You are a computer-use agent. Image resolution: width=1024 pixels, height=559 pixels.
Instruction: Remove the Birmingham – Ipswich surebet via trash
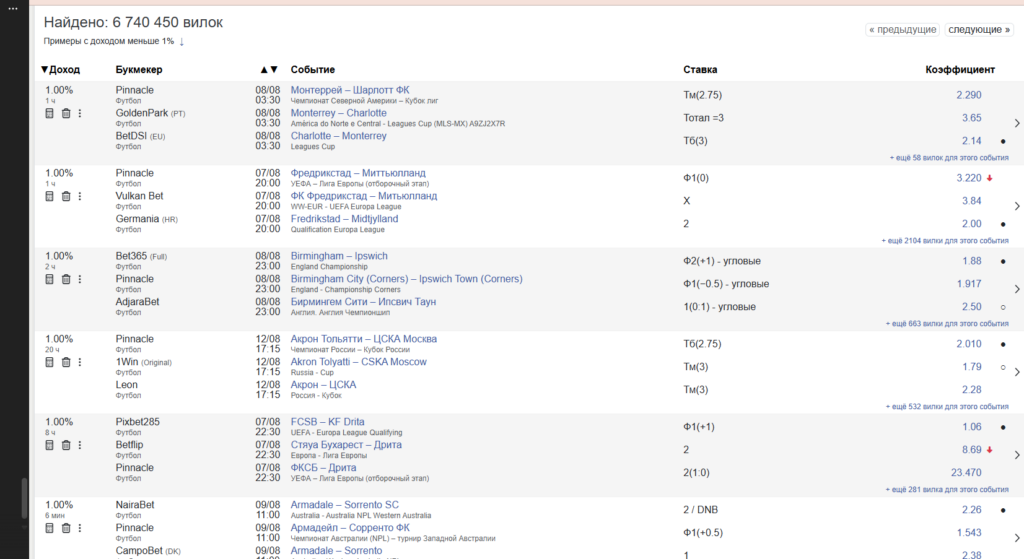coord(66,280)
